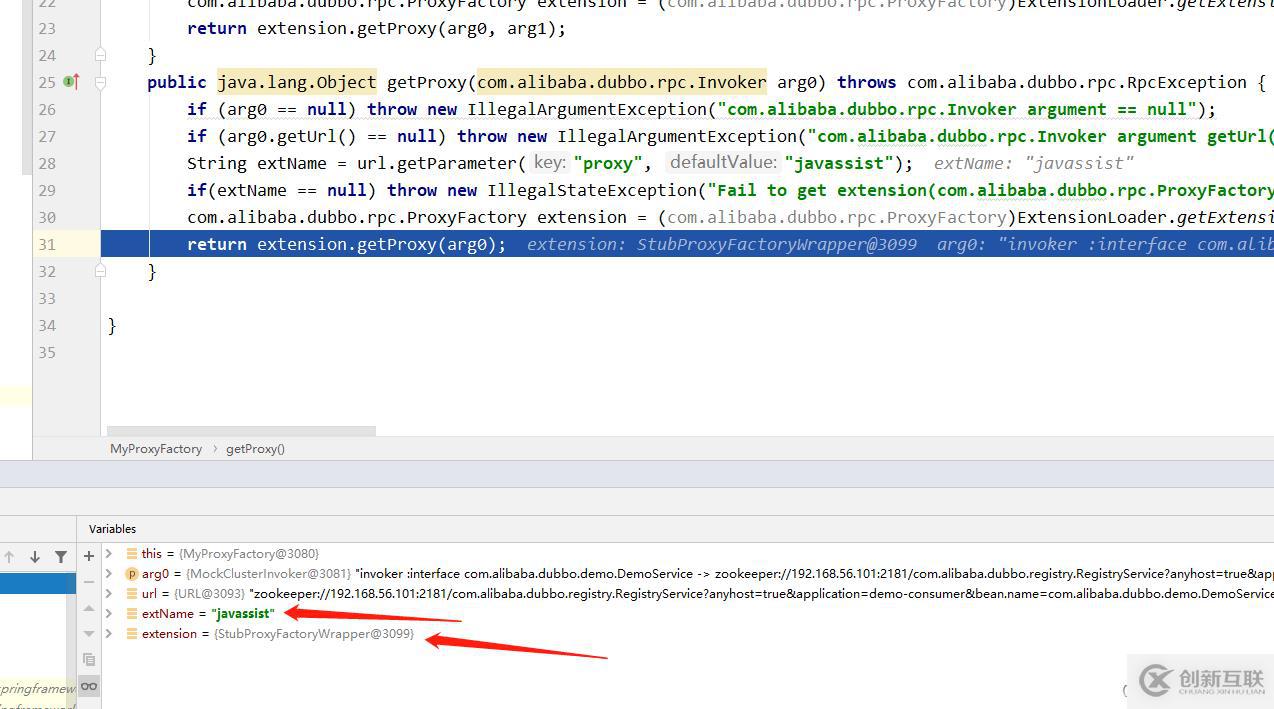Expand the url variable node
The width and height of the screenshot is (1274, 709).
point(109,594)
